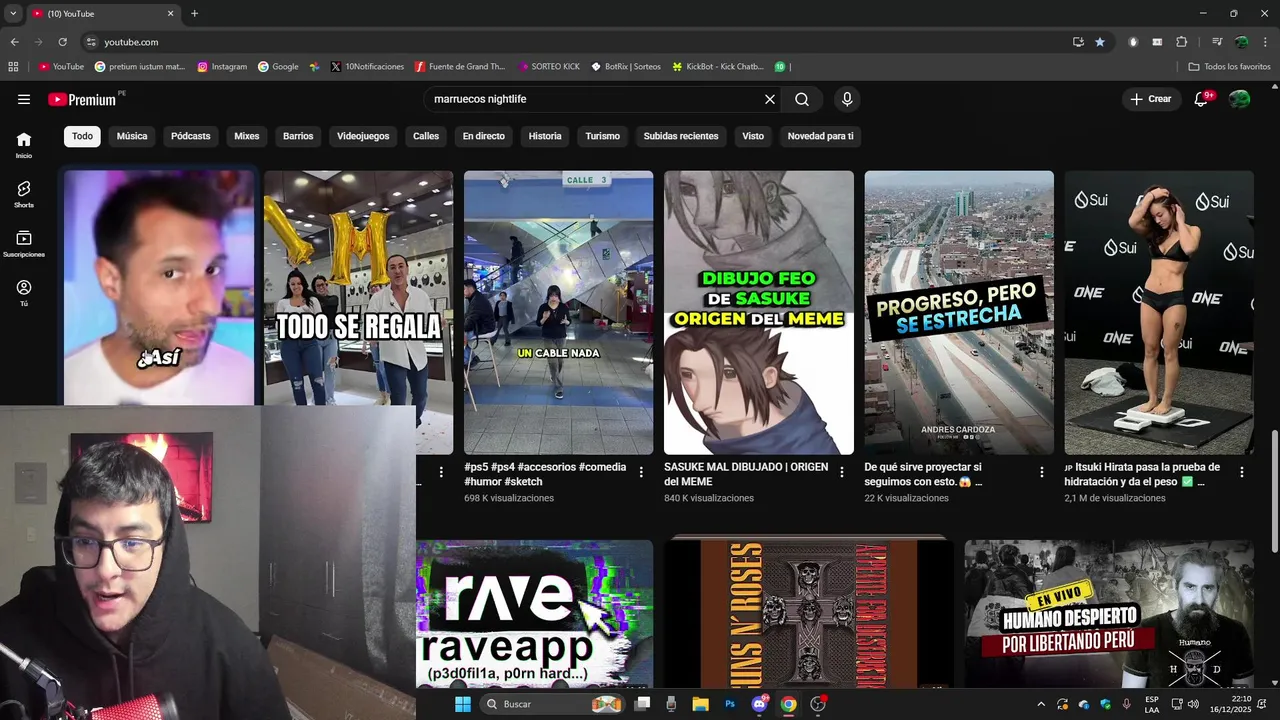Select the Historia filter chip

click(545, 136)
